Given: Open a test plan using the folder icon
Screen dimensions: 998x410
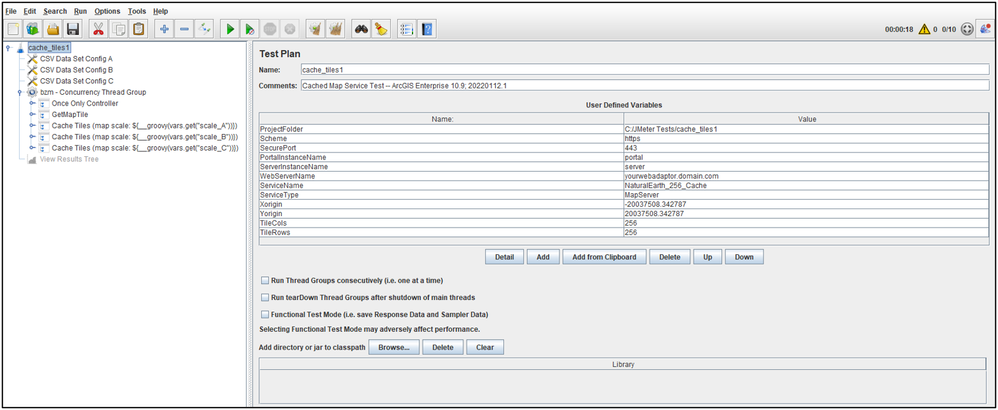Looking at the screenshot, I should click(x=53, y=29).
